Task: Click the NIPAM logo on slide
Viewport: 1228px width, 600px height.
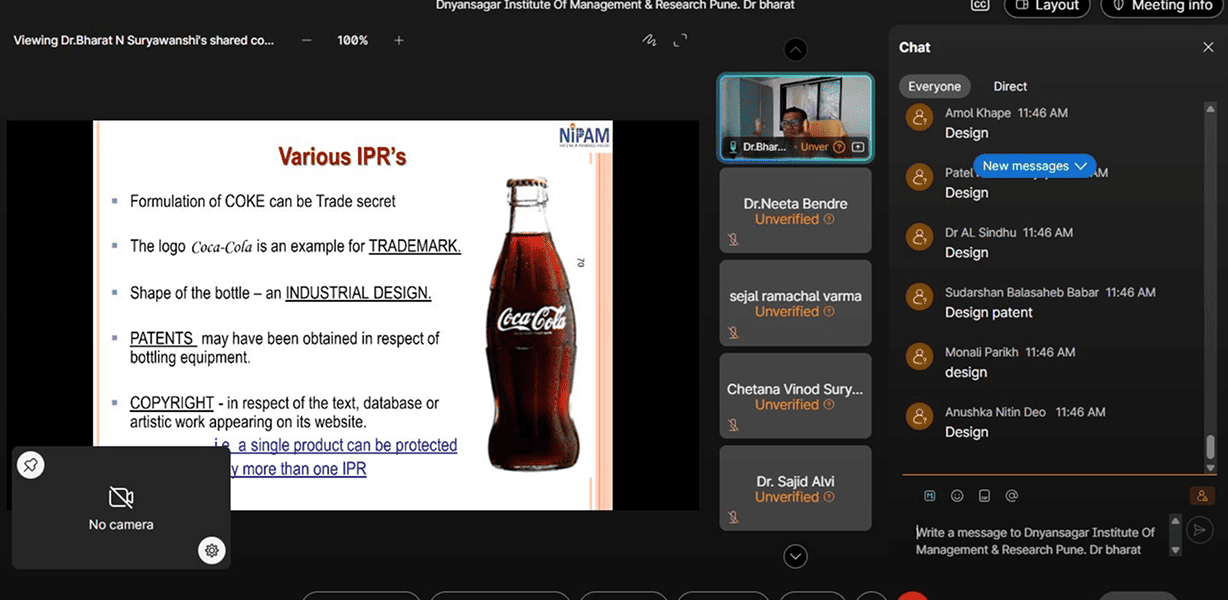Action: 584,137
